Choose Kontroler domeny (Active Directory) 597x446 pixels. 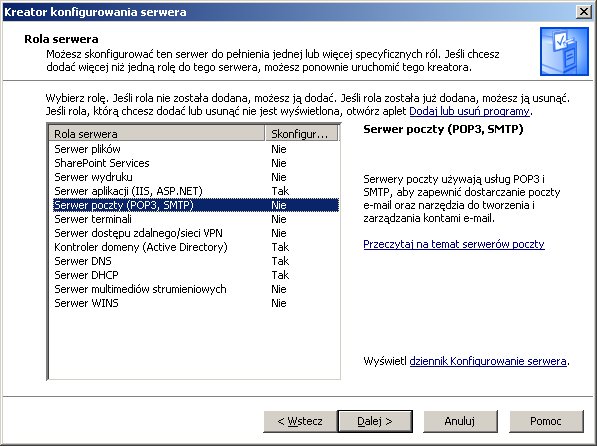coord(194,247)
